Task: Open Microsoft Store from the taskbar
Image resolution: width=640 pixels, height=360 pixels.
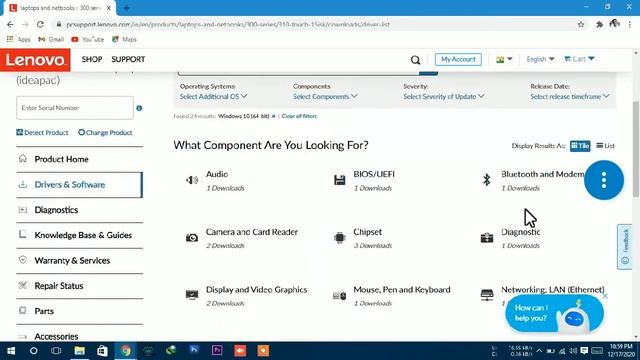Action: click(x=102, y=351)
